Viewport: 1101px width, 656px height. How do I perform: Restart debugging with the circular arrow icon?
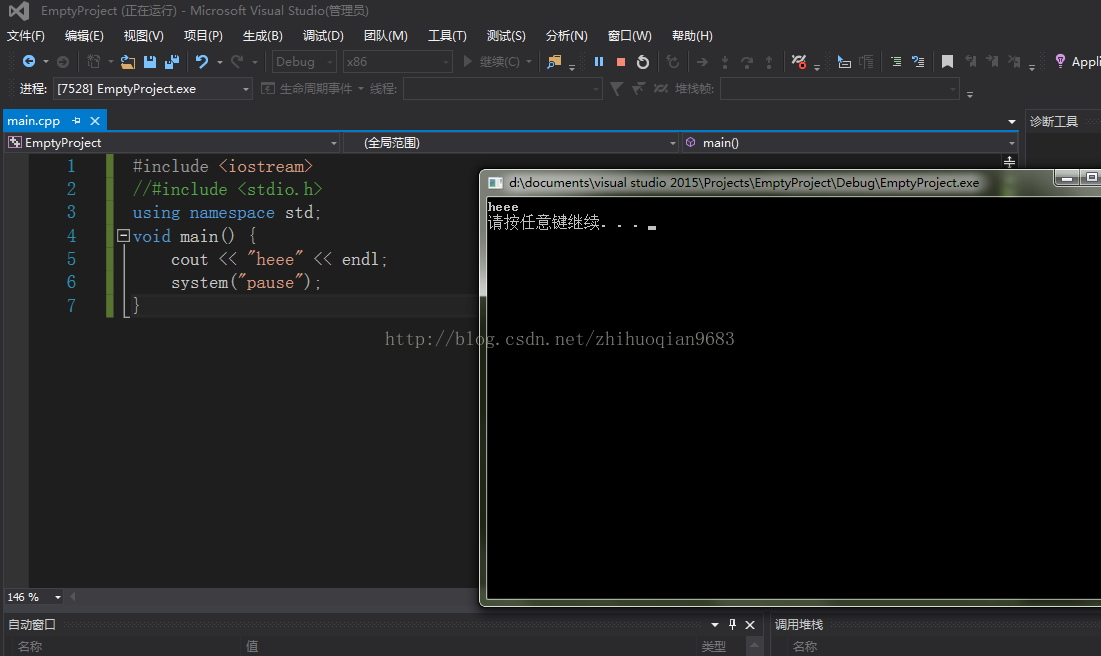(642, 62)
